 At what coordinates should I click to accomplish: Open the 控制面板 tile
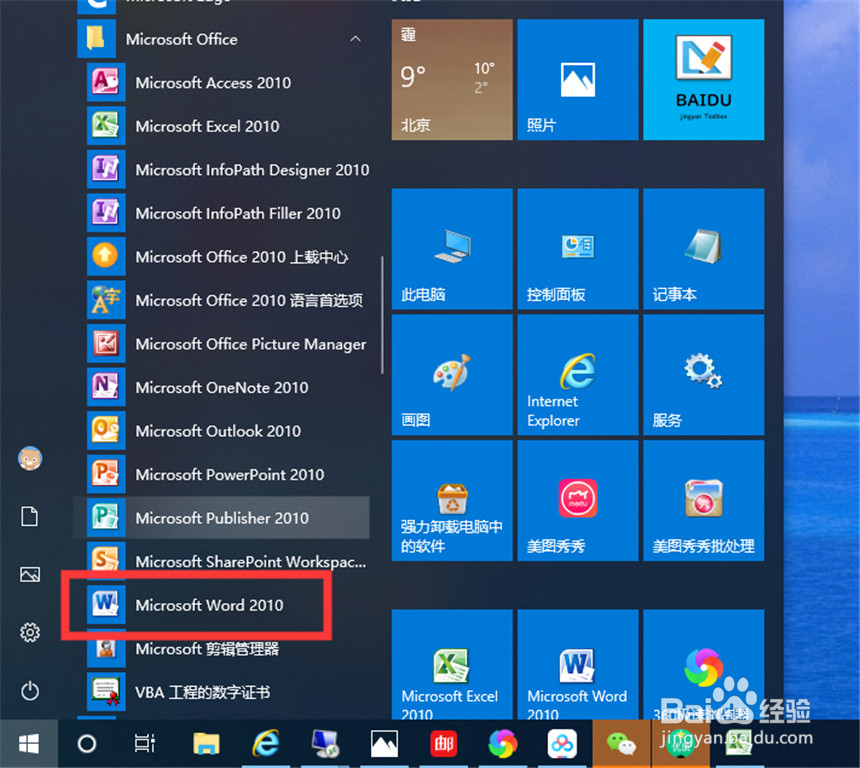click(578, 249)
